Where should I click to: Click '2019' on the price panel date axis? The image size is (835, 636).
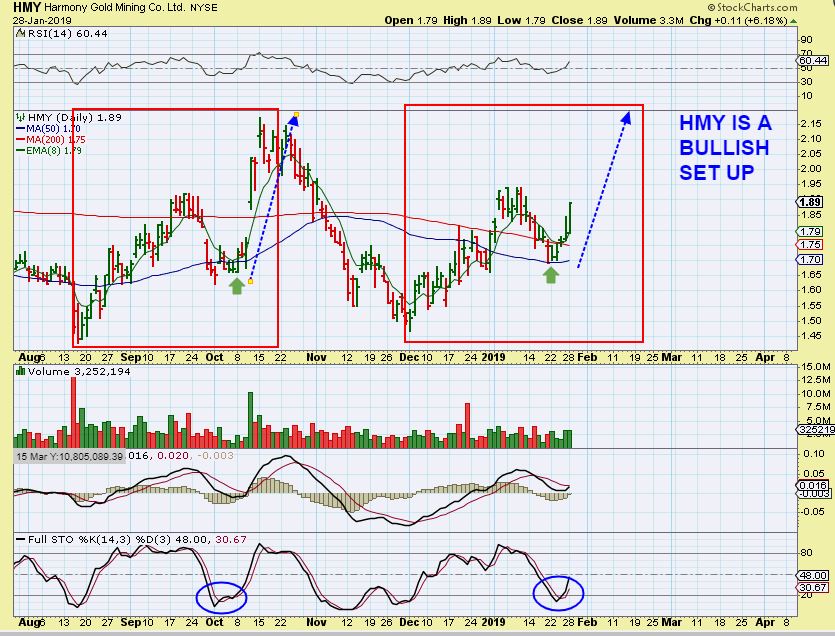[x=493, y=357]
